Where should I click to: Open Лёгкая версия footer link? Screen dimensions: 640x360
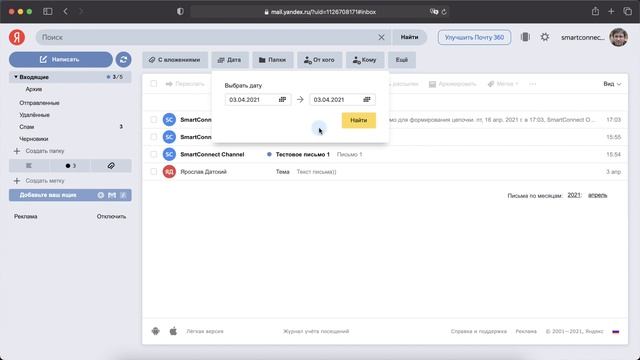(205, 331)
